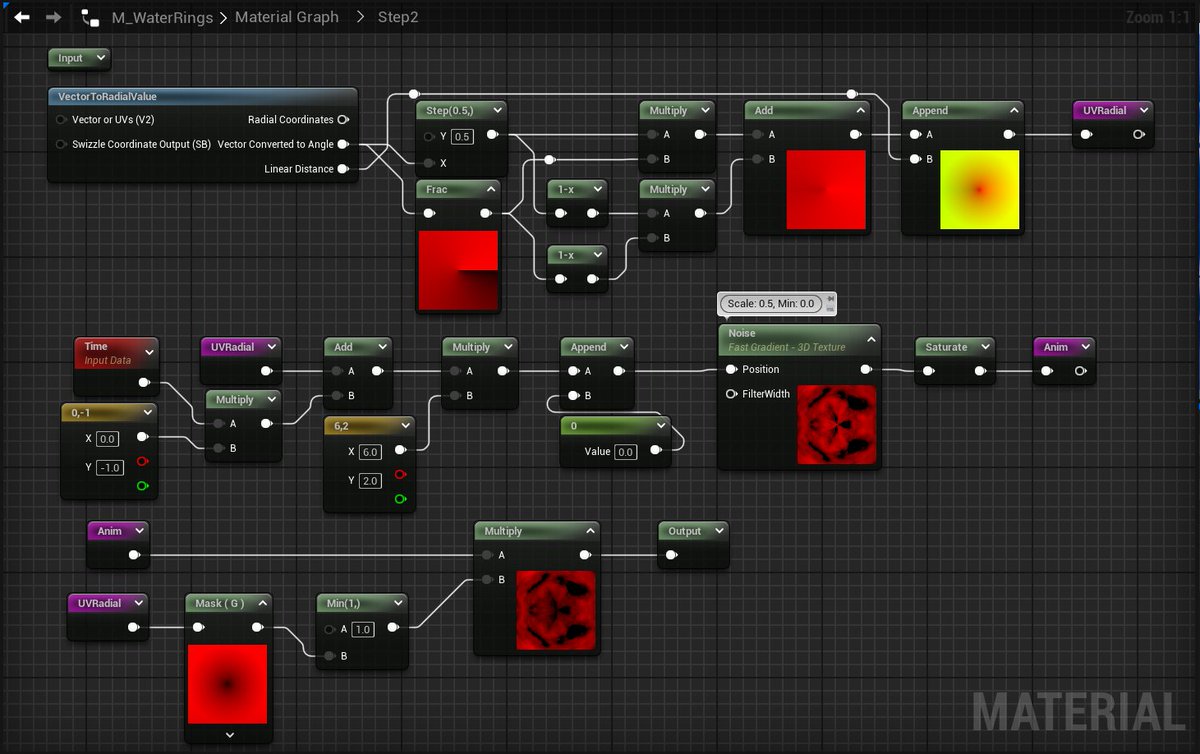The height and width of the screenshot is (754, 1200).
Task: Expand the Time node chevron
Action: coord(149,352)
